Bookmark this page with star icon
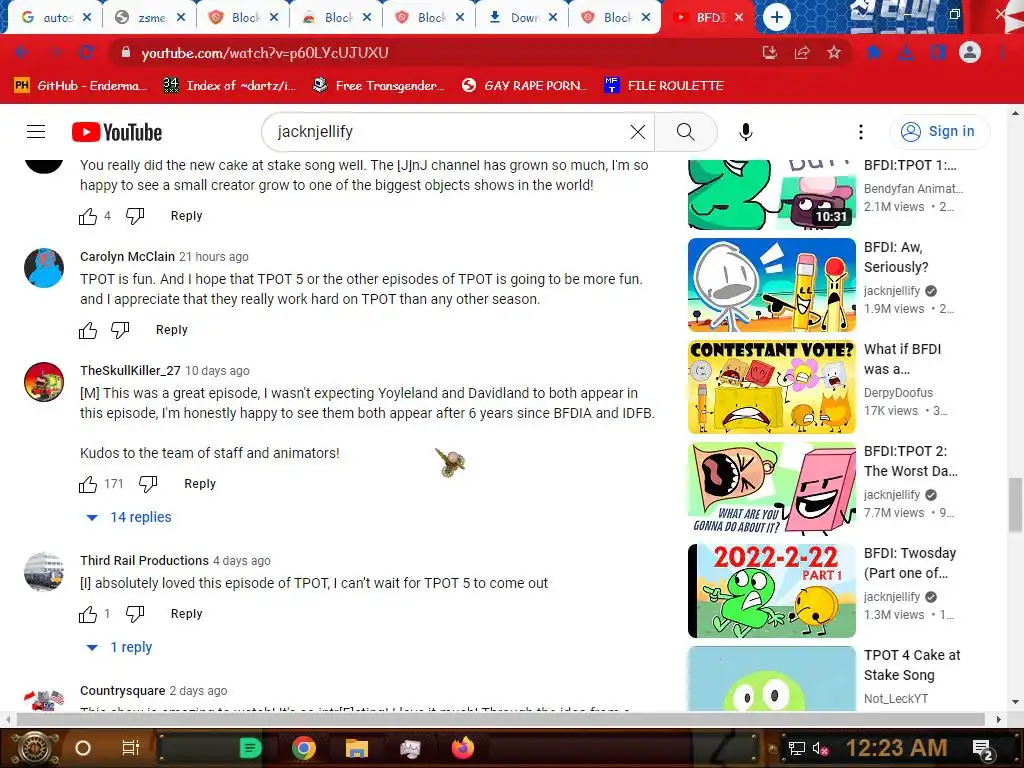Screen dimensions: 1024x768 point(834,53)
